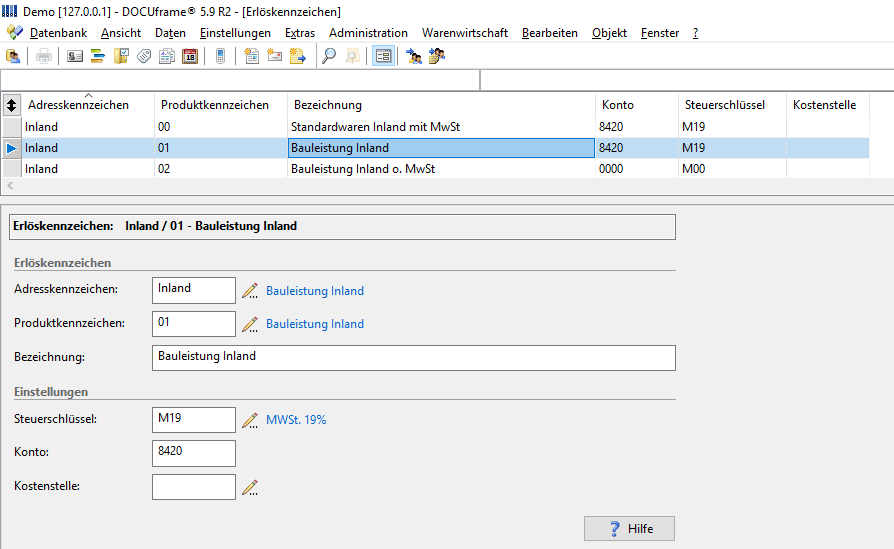Sort by Konto column header
The width and height of the screenshot is (894, 549).
pyautogui.click(x=637, y=105)
